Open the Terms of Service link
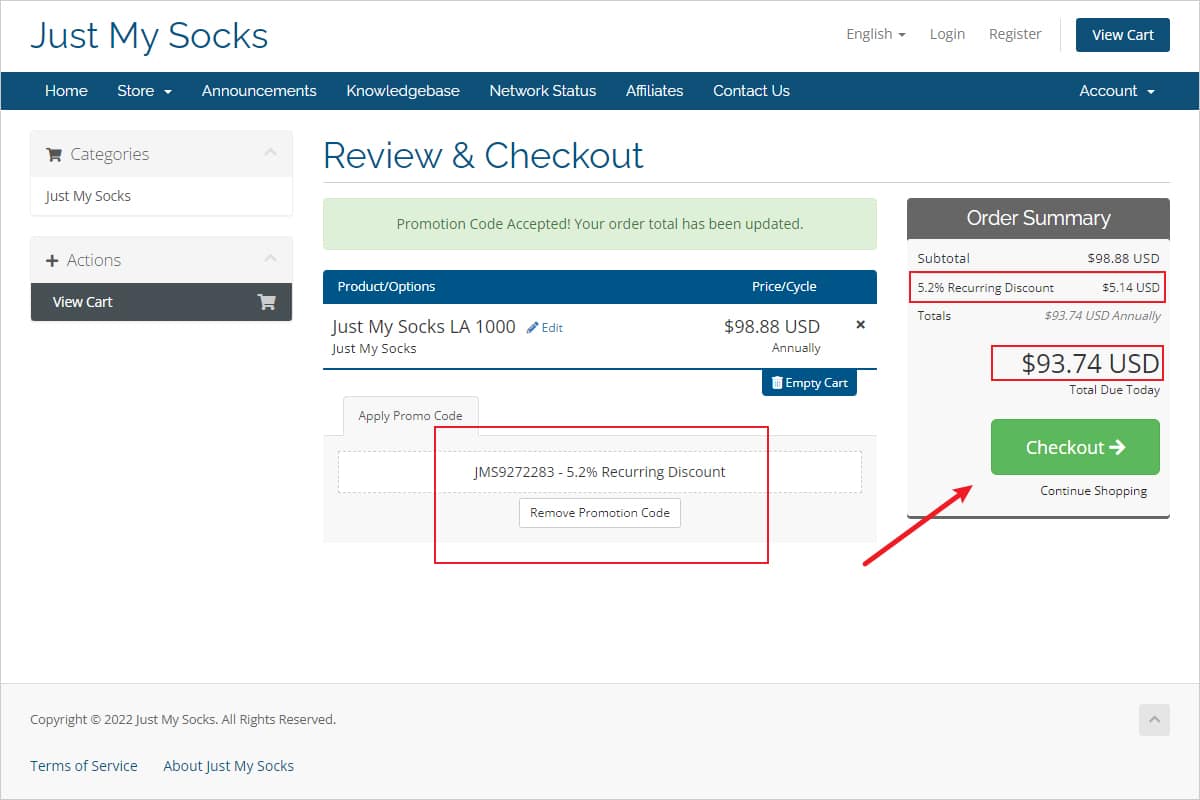Image resolution: width=1200 pixels, height=800 pixels. [x=84, y=766]
